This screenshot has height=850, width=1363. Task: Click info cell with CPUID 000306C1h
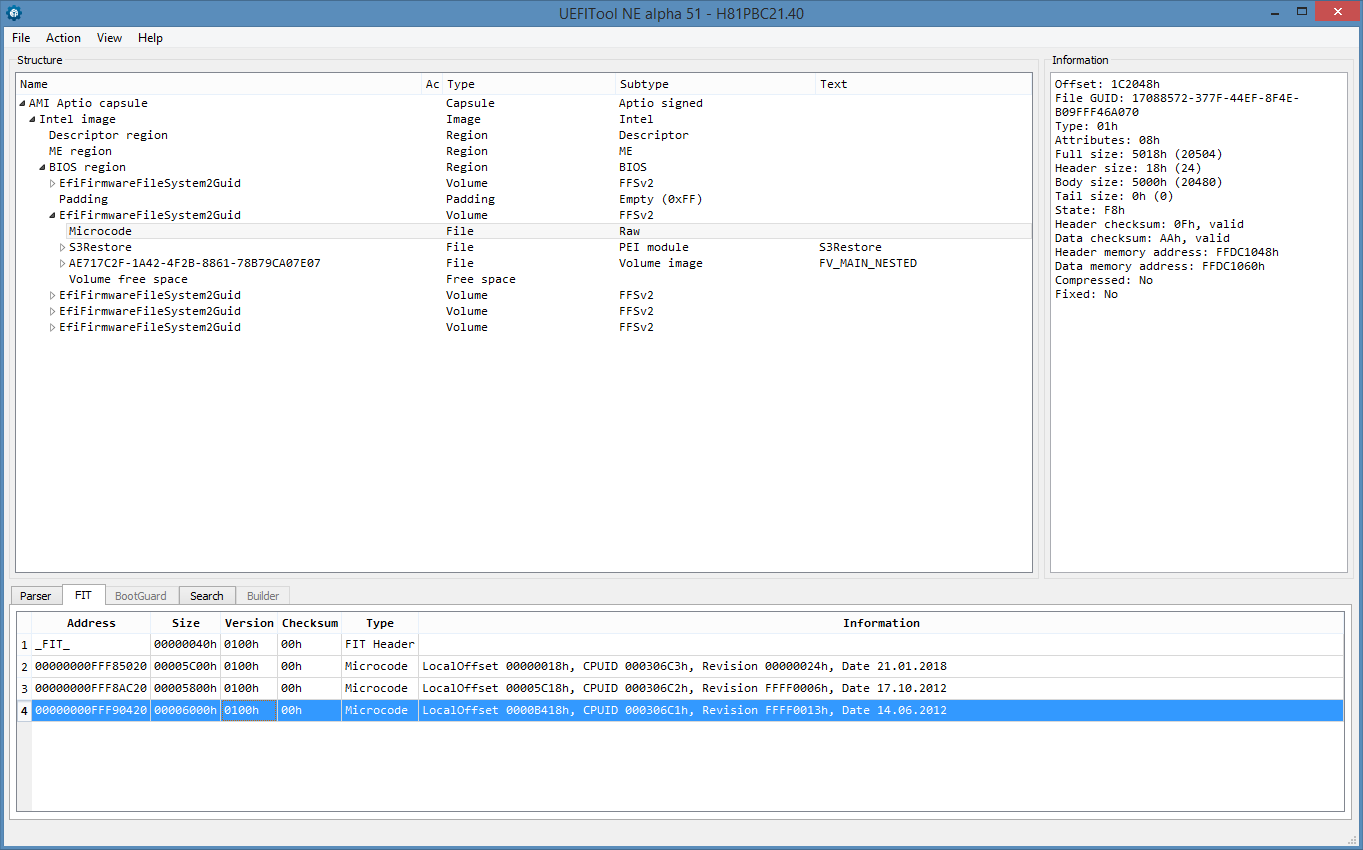click(881, 710)
